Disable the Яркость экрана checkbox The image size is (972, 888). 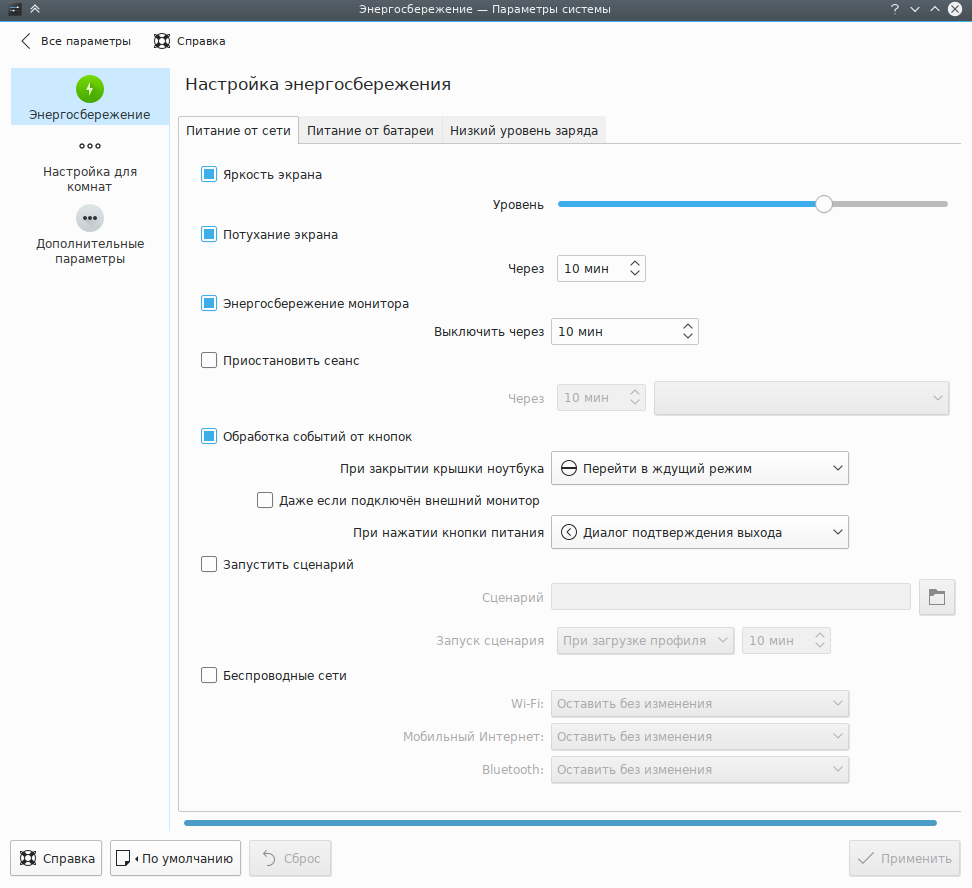click(209, 174)
